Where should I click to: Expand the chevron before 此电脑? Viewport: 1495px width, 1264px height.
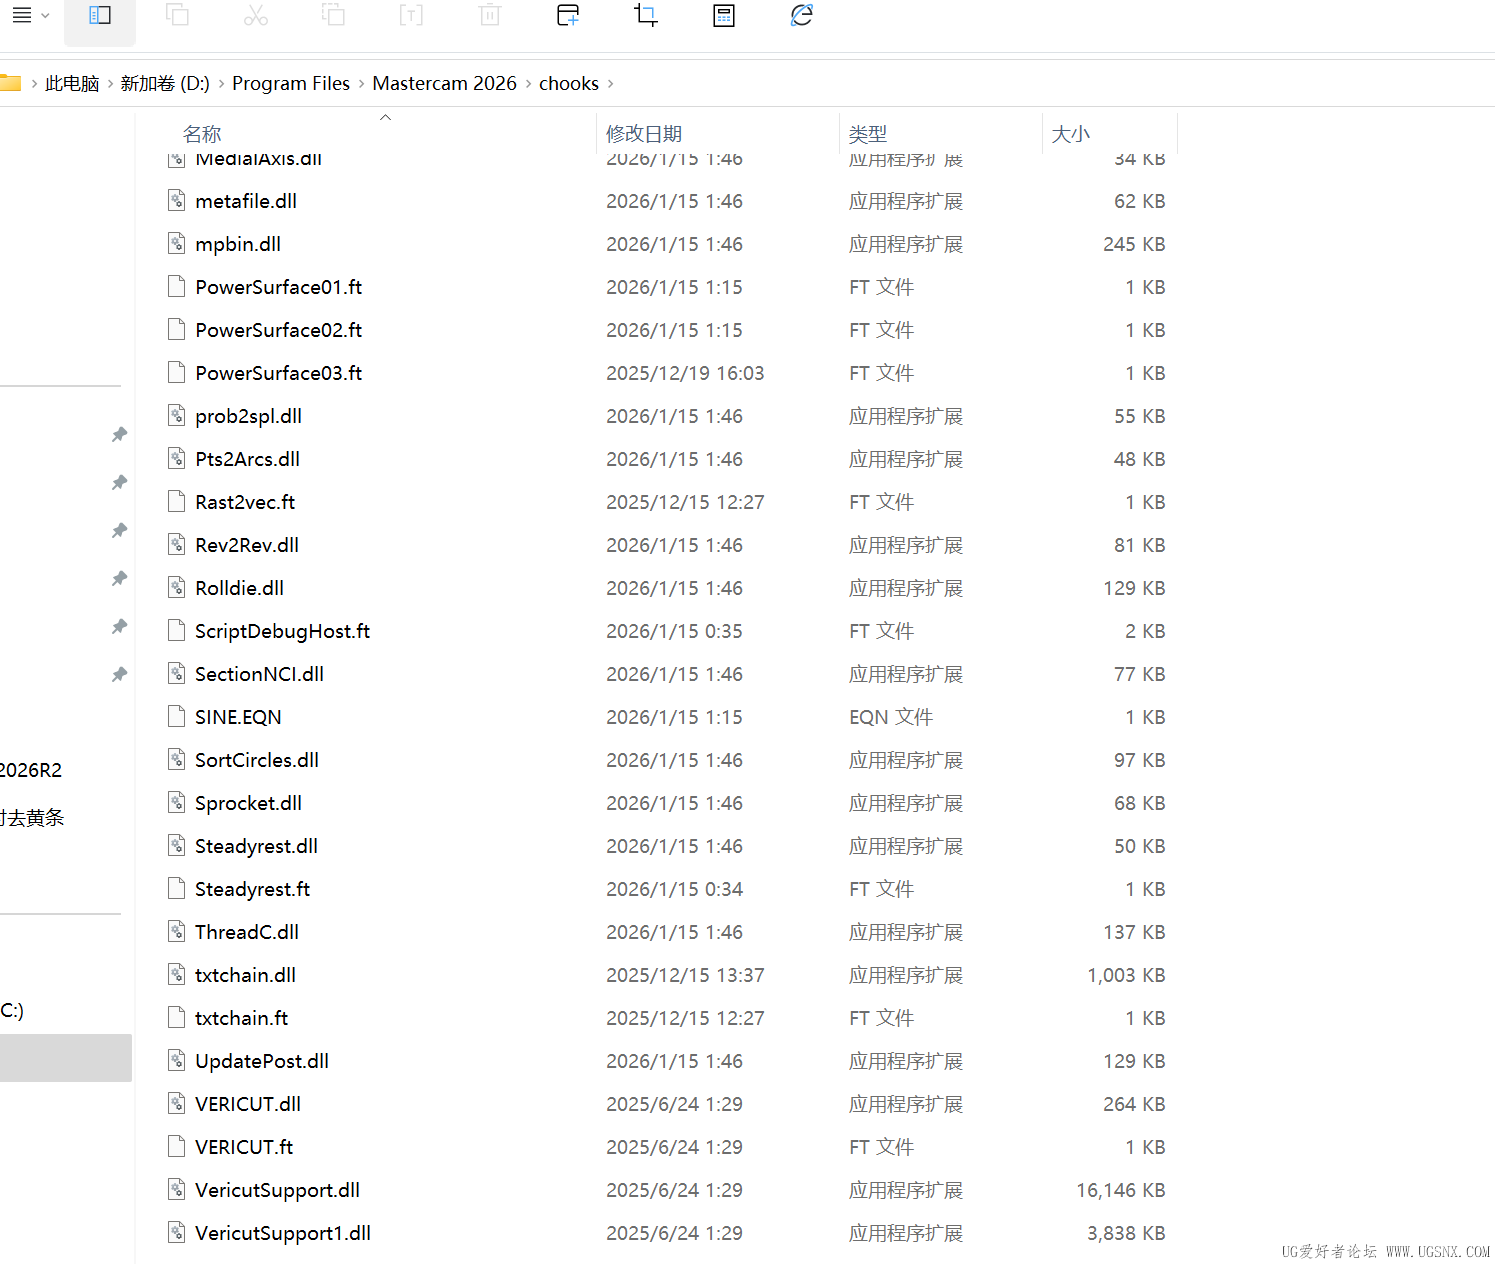(x=34, y=84)
